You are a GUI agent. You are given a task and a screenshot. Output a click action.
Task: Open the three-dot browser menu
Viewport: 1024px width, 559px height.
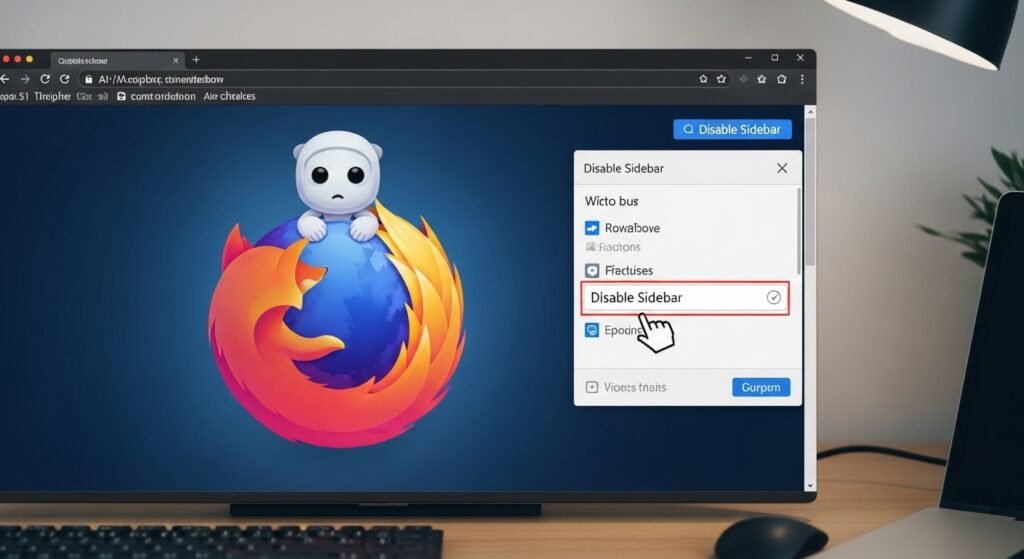(802, 78)
